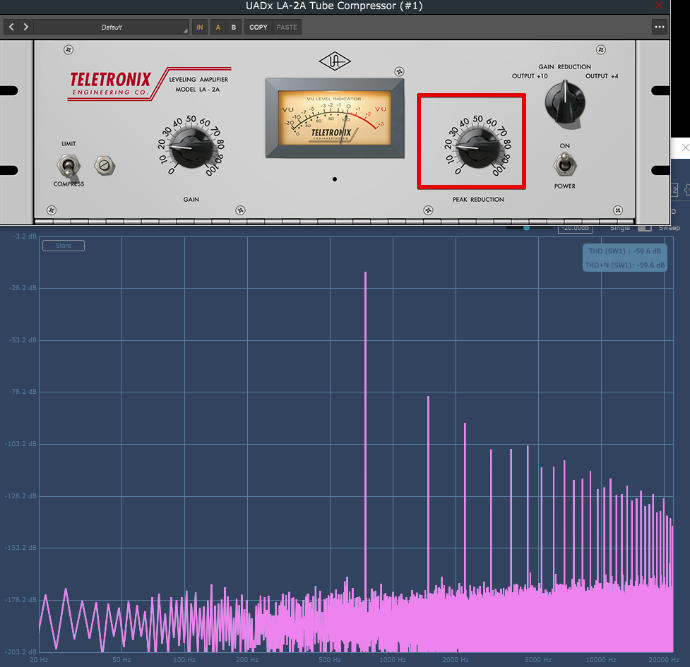
Task: Click the VU level indicator meter
Action: 334,118
